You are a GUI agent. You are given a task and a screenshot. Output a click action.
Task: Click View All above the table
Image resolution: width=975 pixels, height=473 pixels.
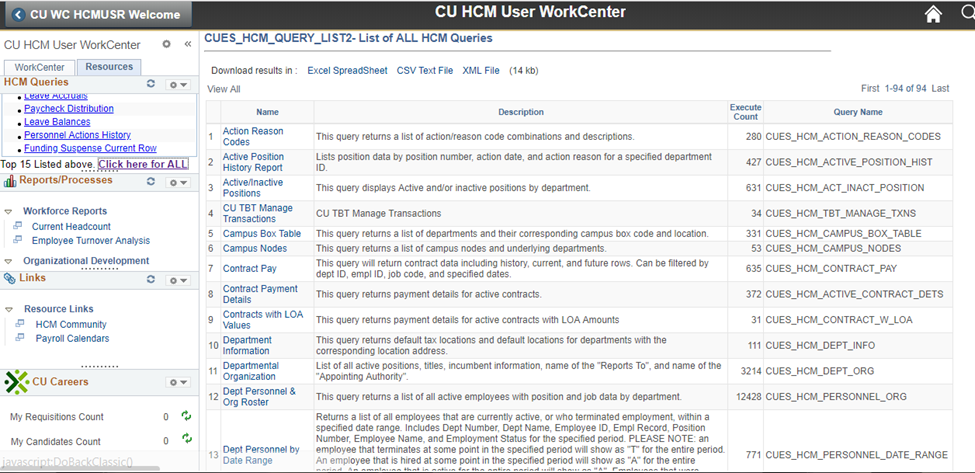[224, 89]
